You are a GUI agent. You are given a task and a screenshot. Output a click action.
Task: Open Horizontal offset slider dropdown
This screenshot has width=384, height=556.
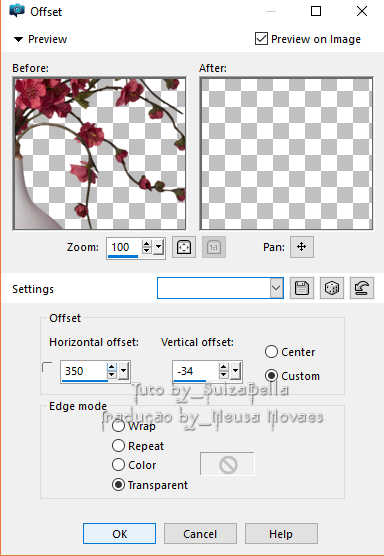(123, 371)
